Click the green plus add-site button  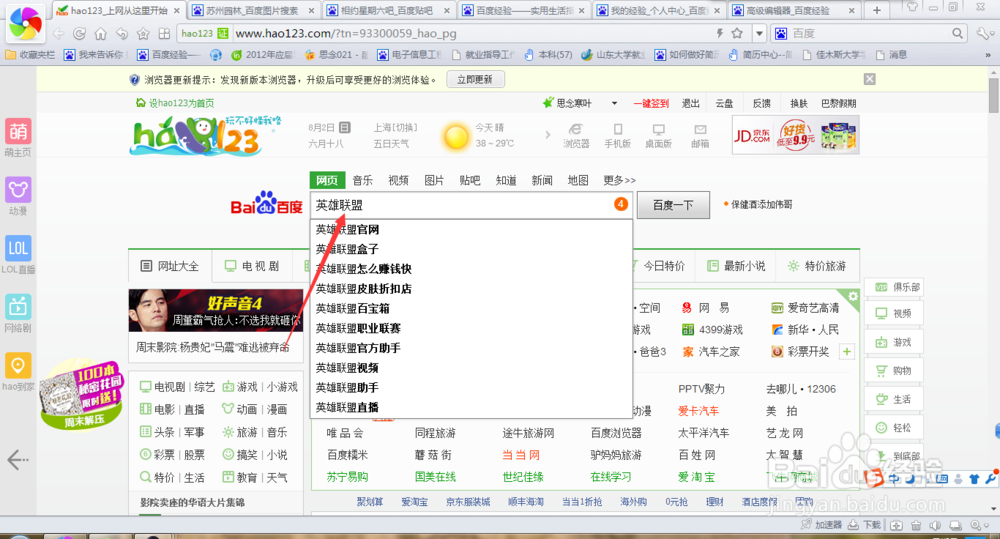click(x=847, y=351)
